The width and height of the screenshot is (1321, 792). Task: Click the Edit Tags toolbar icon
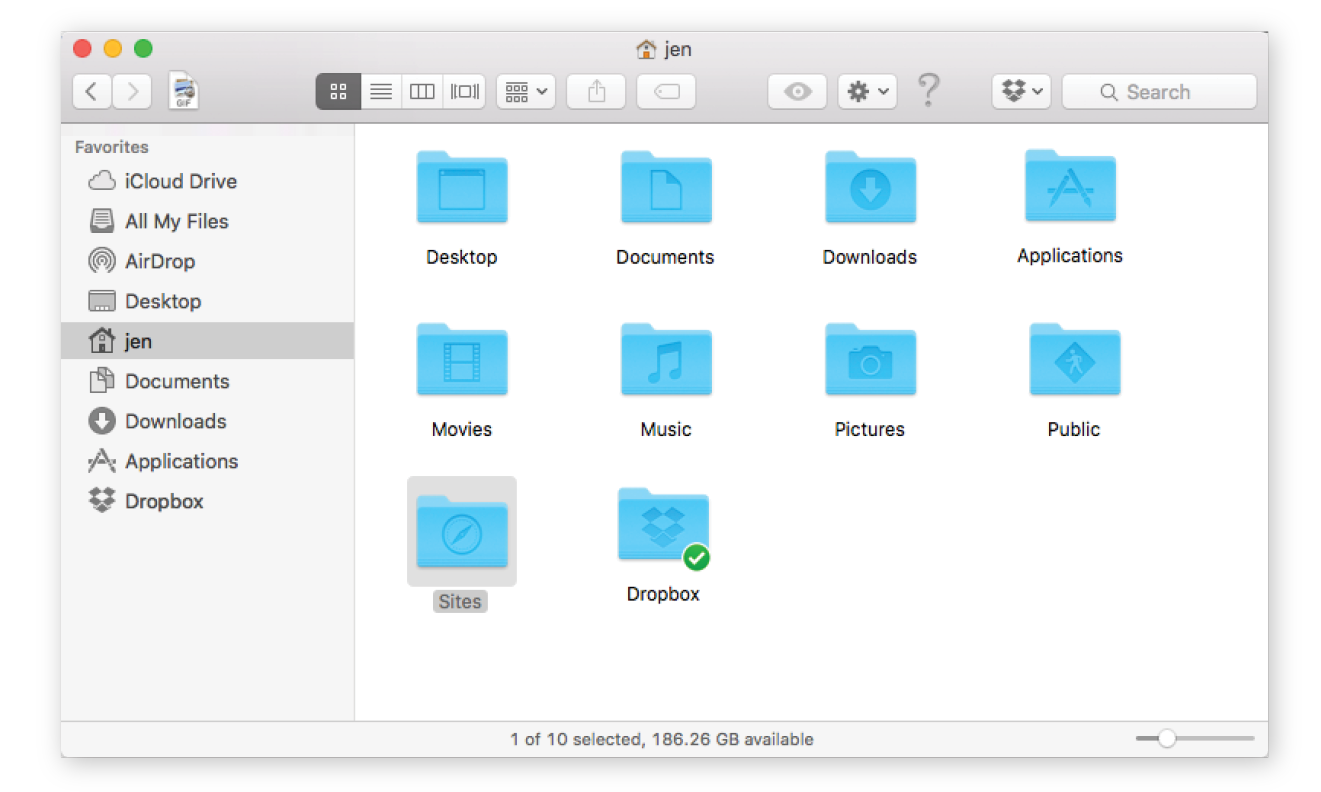[666, 92]
